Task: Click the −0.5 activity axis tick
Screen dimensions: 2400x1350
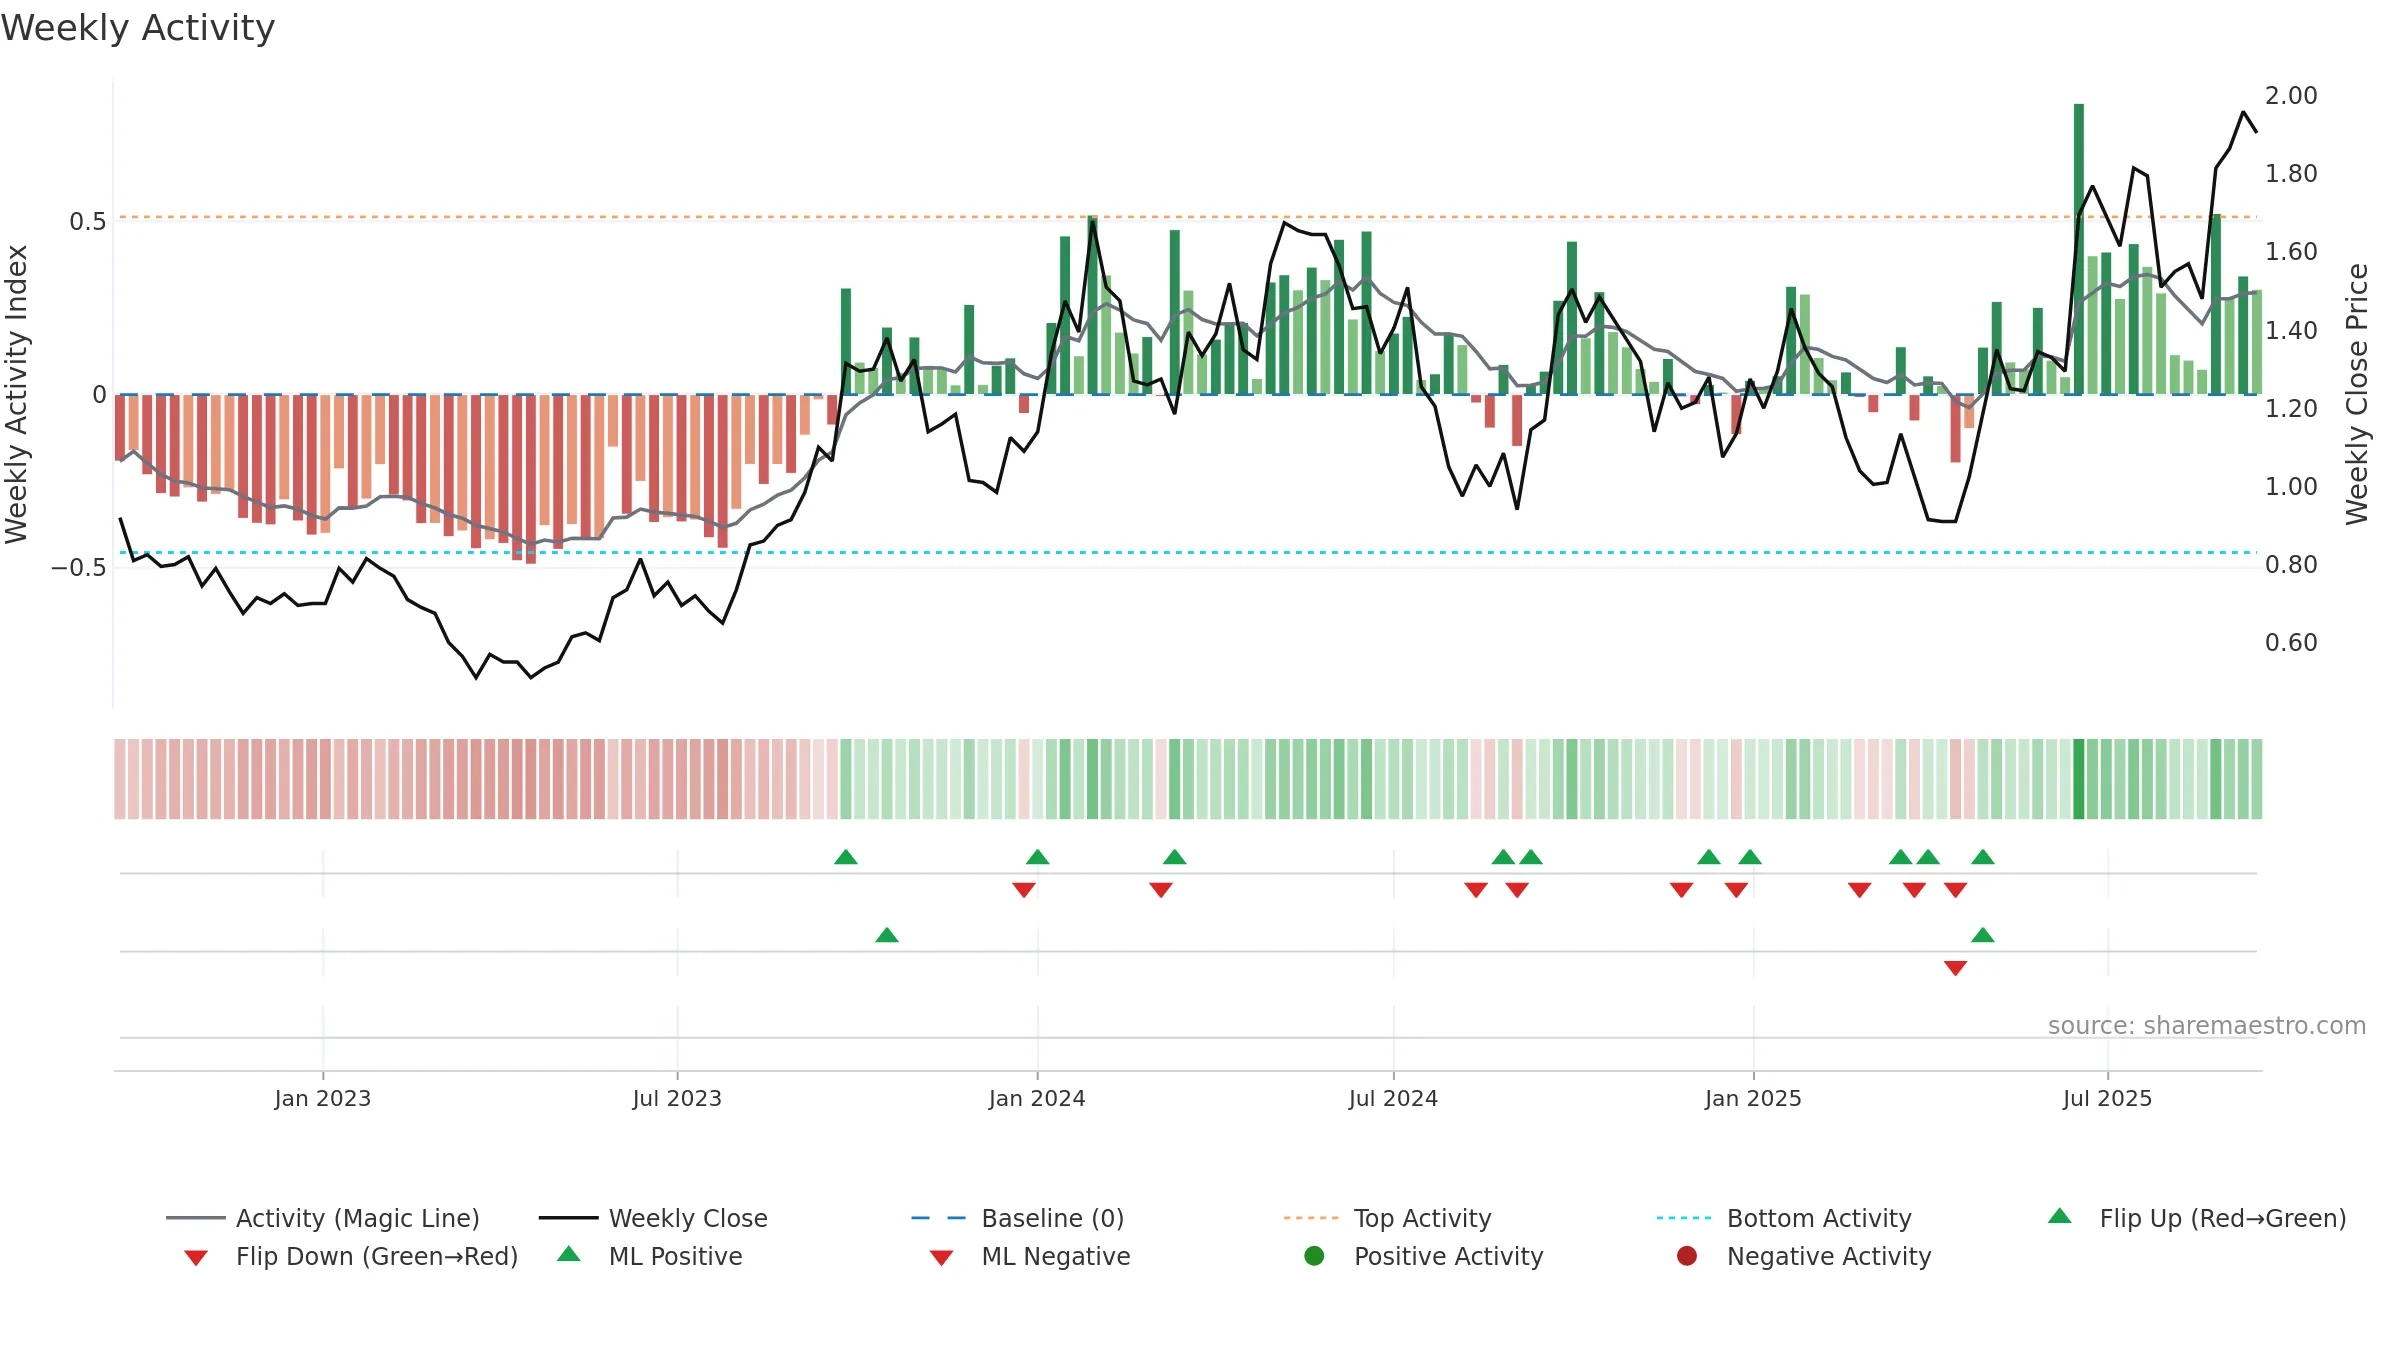Action: click(x=79, y=568)
